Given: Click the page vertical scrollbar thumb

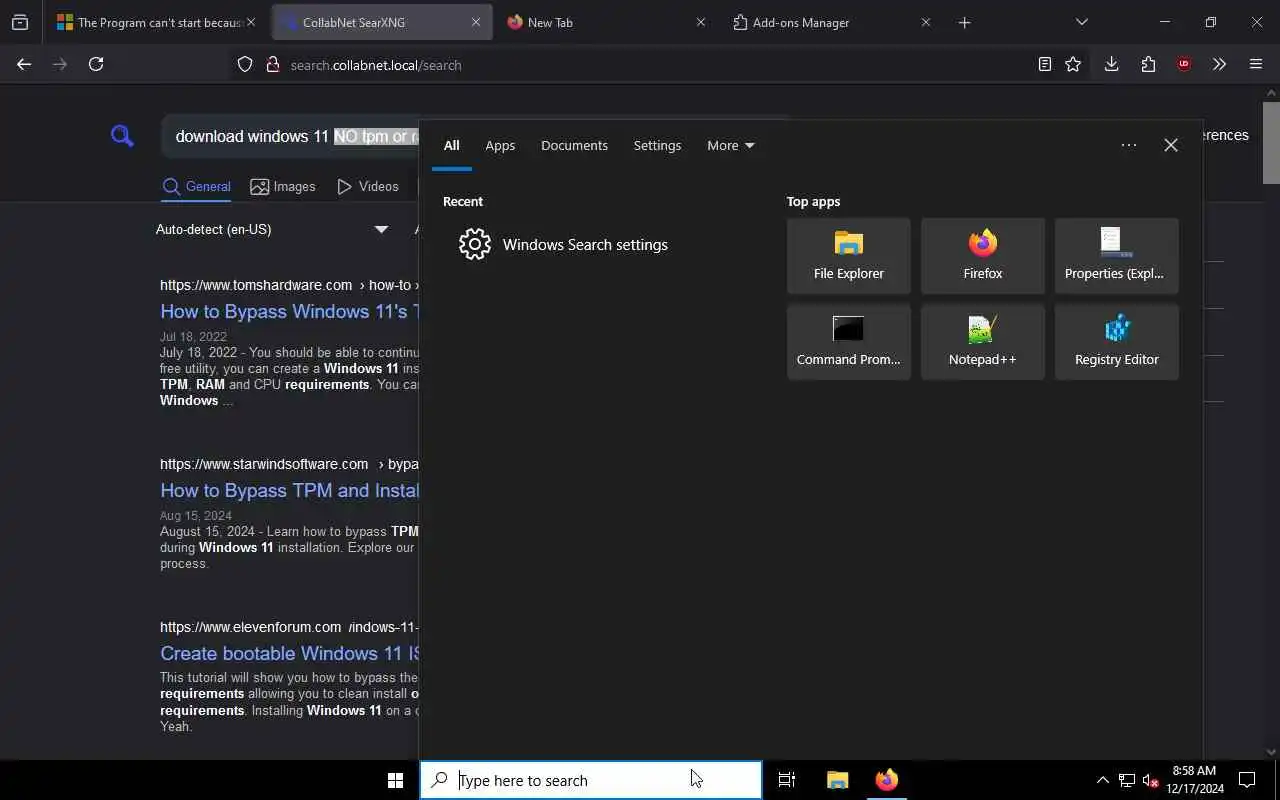Looking at the screenshot, I should (1271, 143).
